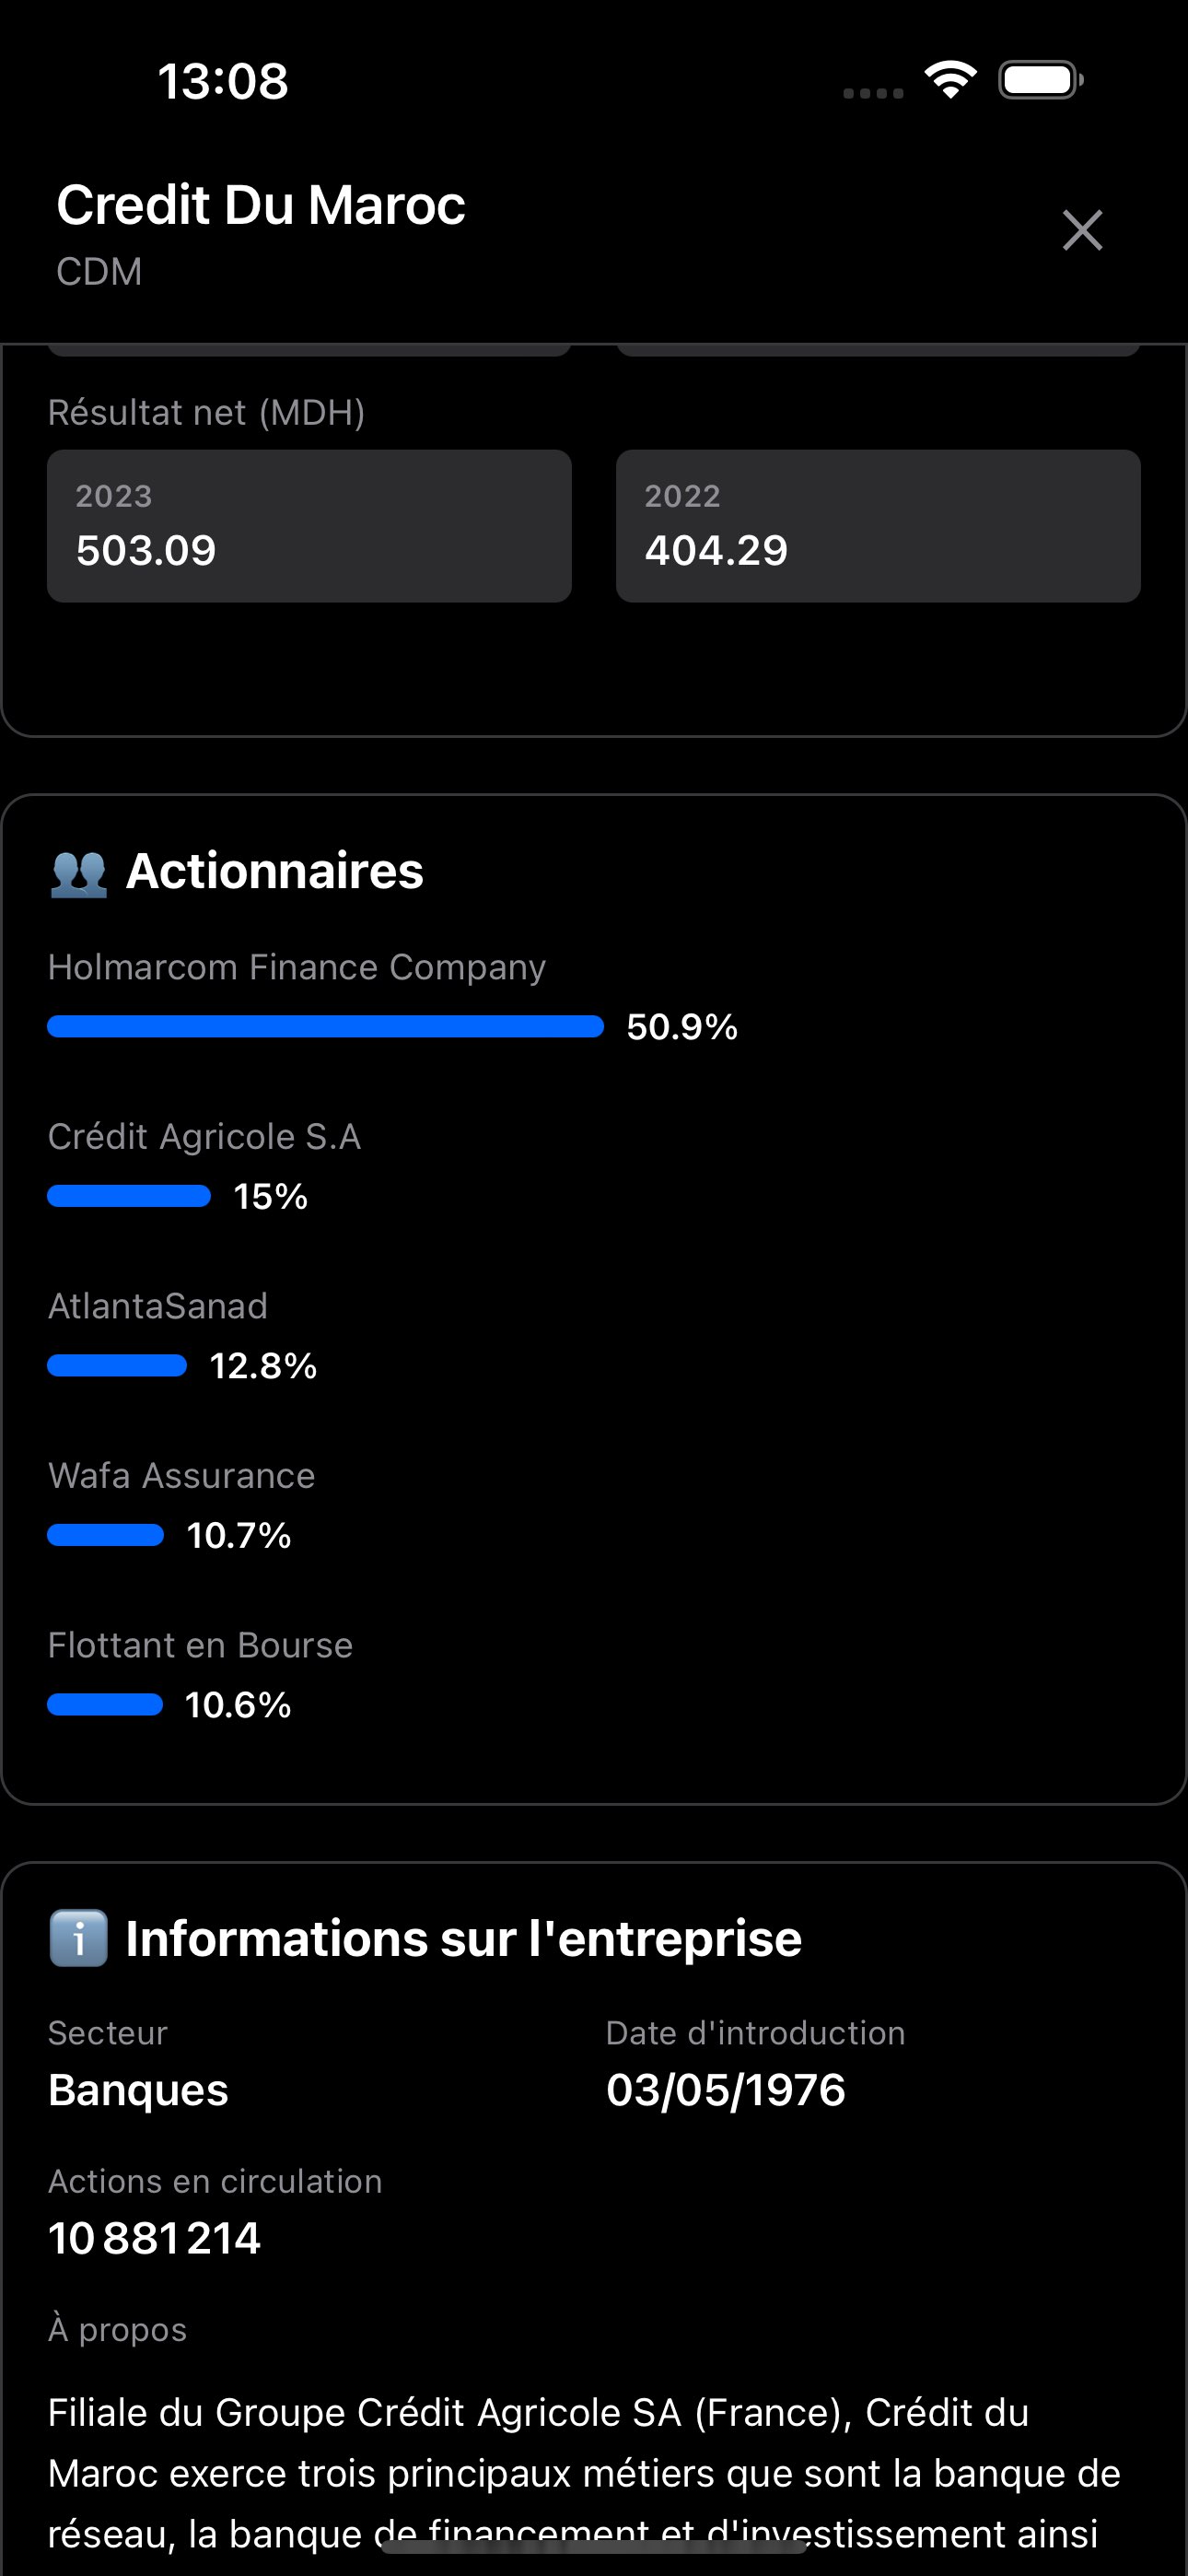The width and height of the screenshot is (1188, 2576).
Task: Tap the À propos description paragraph
Action: click(584, 2472)
